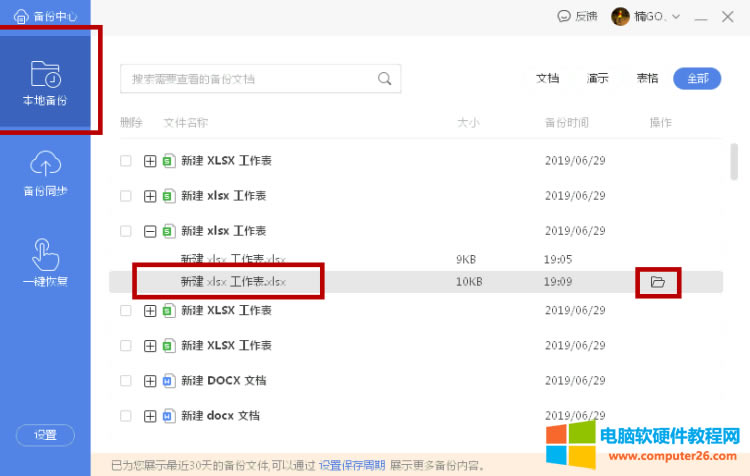The image size is (750, 476).
Task: Open the 本地备份 local backup section
Action: pos(45,82)
